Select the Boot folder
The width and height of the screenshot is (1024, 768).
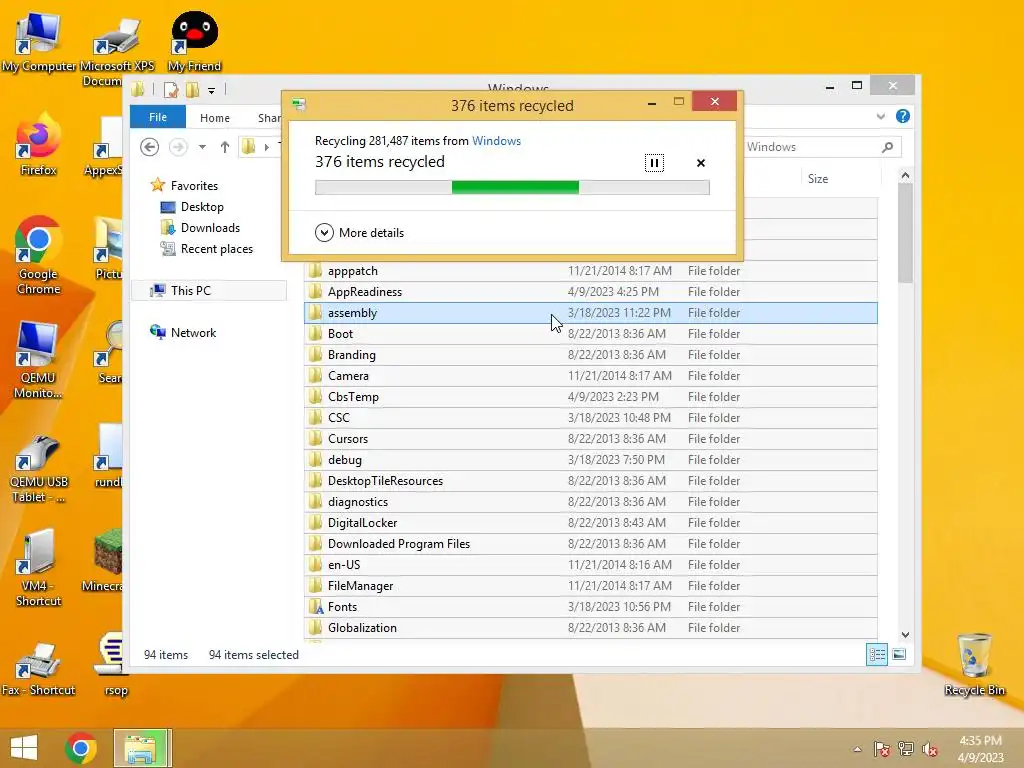[590, 334]
